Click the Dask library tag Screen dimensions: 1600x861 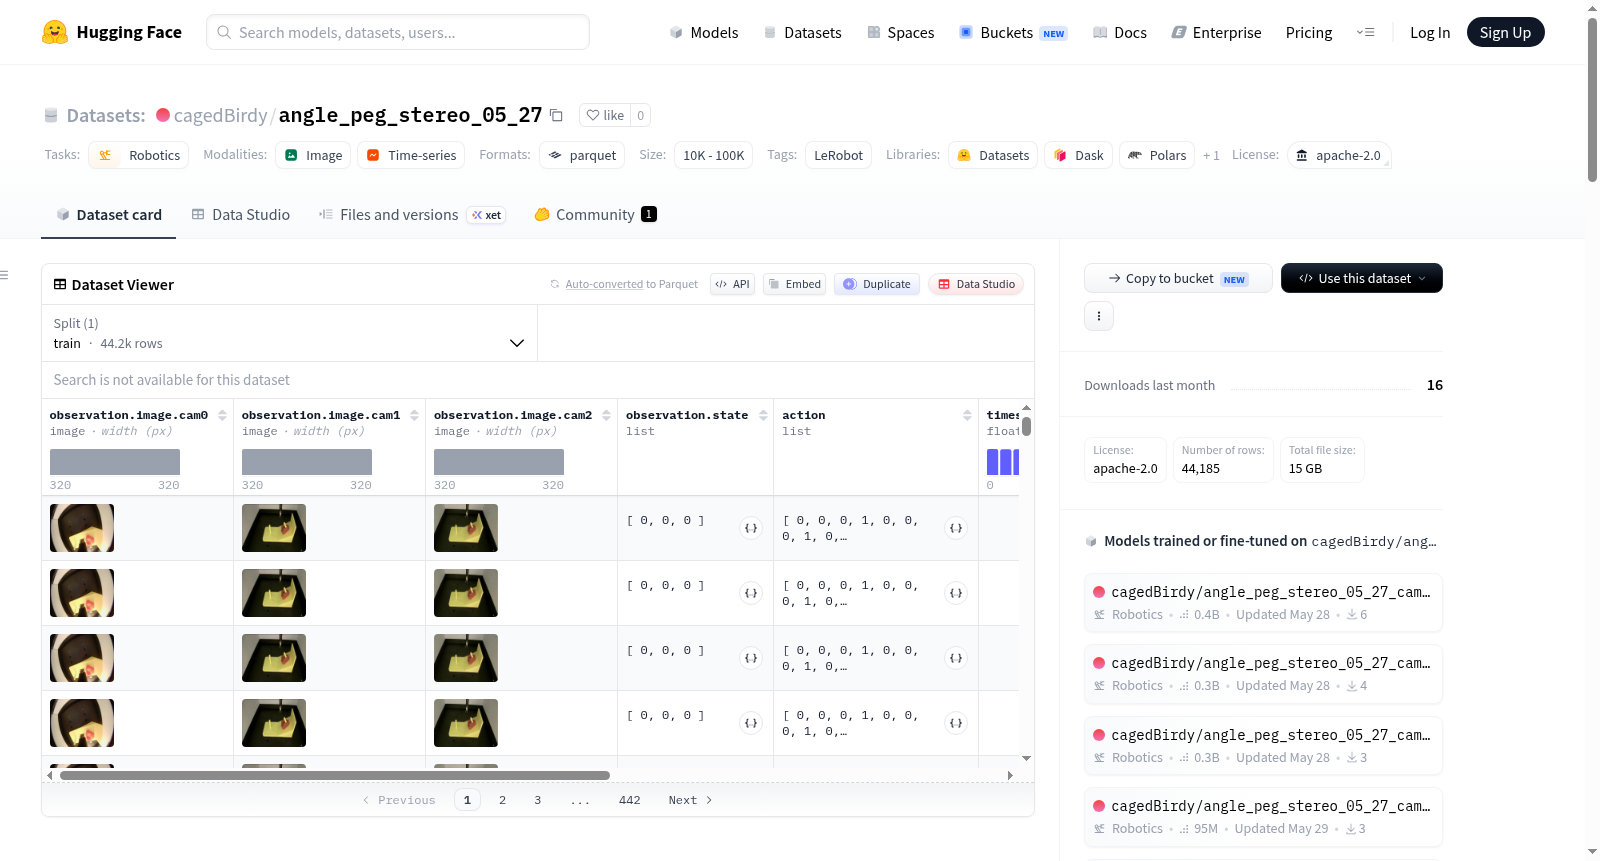pyautogui.click(x=1079, y=155)
